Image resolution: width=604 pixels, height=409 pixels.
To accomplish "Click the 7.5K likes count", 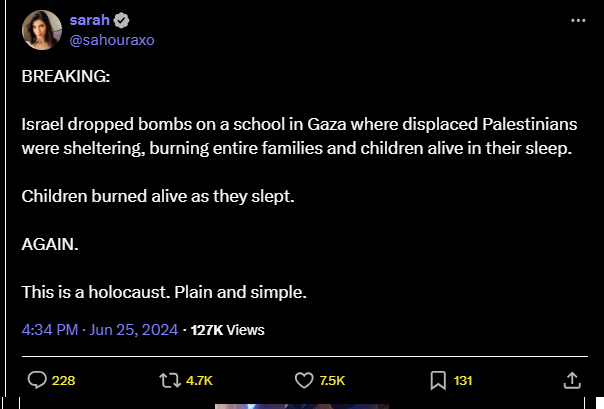I will [333, 380].
